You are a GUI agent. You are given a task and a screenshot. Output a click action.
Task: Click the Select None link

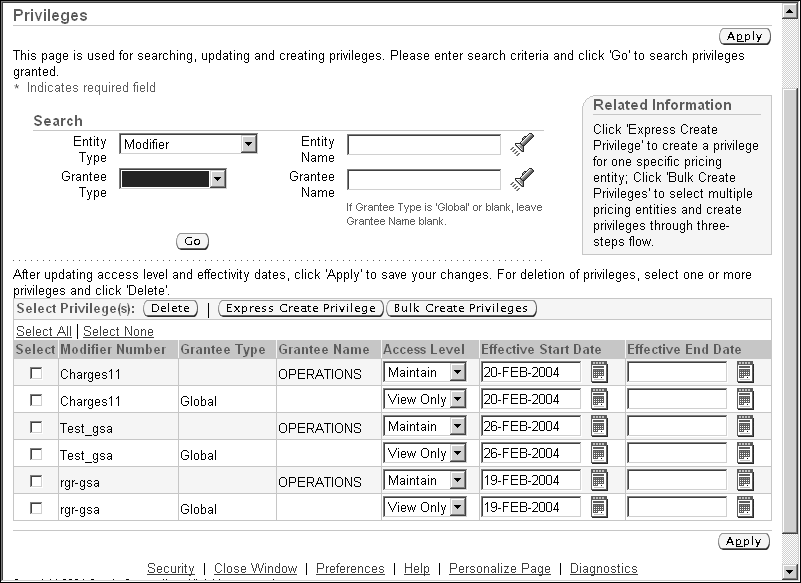point(119,331)
